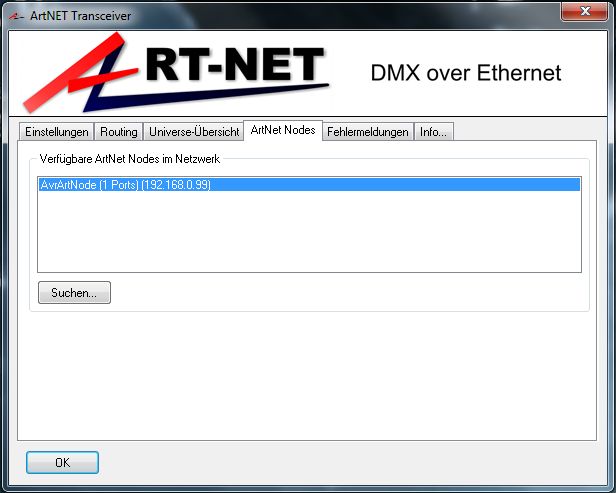
Task: Select the ArtNet Nodes tab
Action: 283,130
